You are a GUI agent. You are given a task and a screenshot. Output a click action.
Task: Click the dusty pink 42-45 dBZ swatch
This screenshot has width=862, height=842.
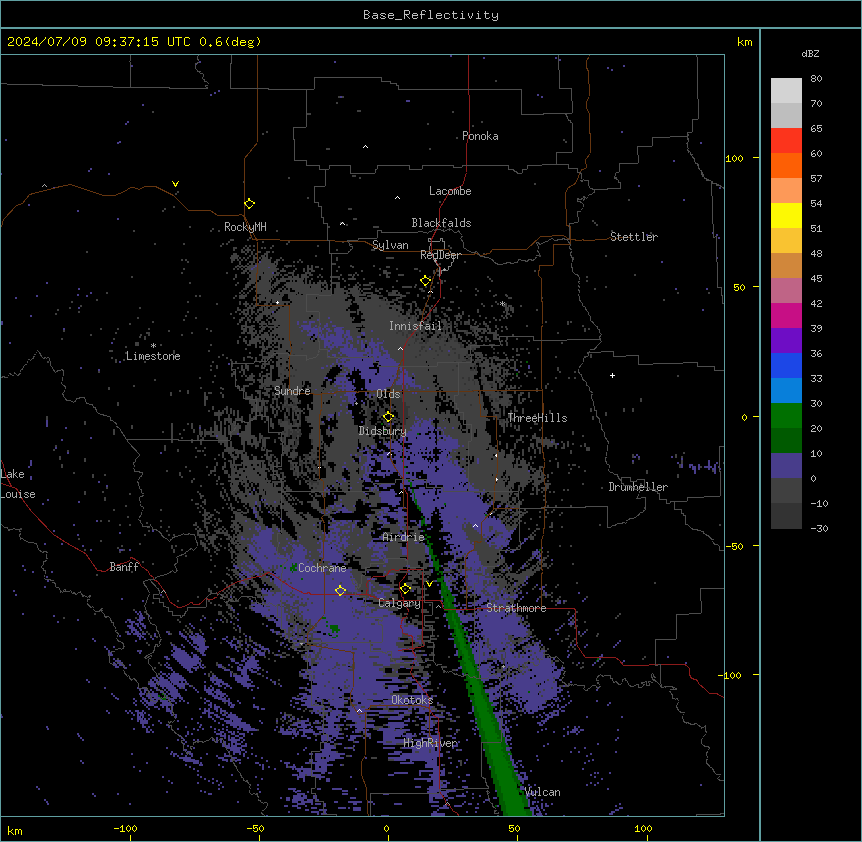[786, 291]
